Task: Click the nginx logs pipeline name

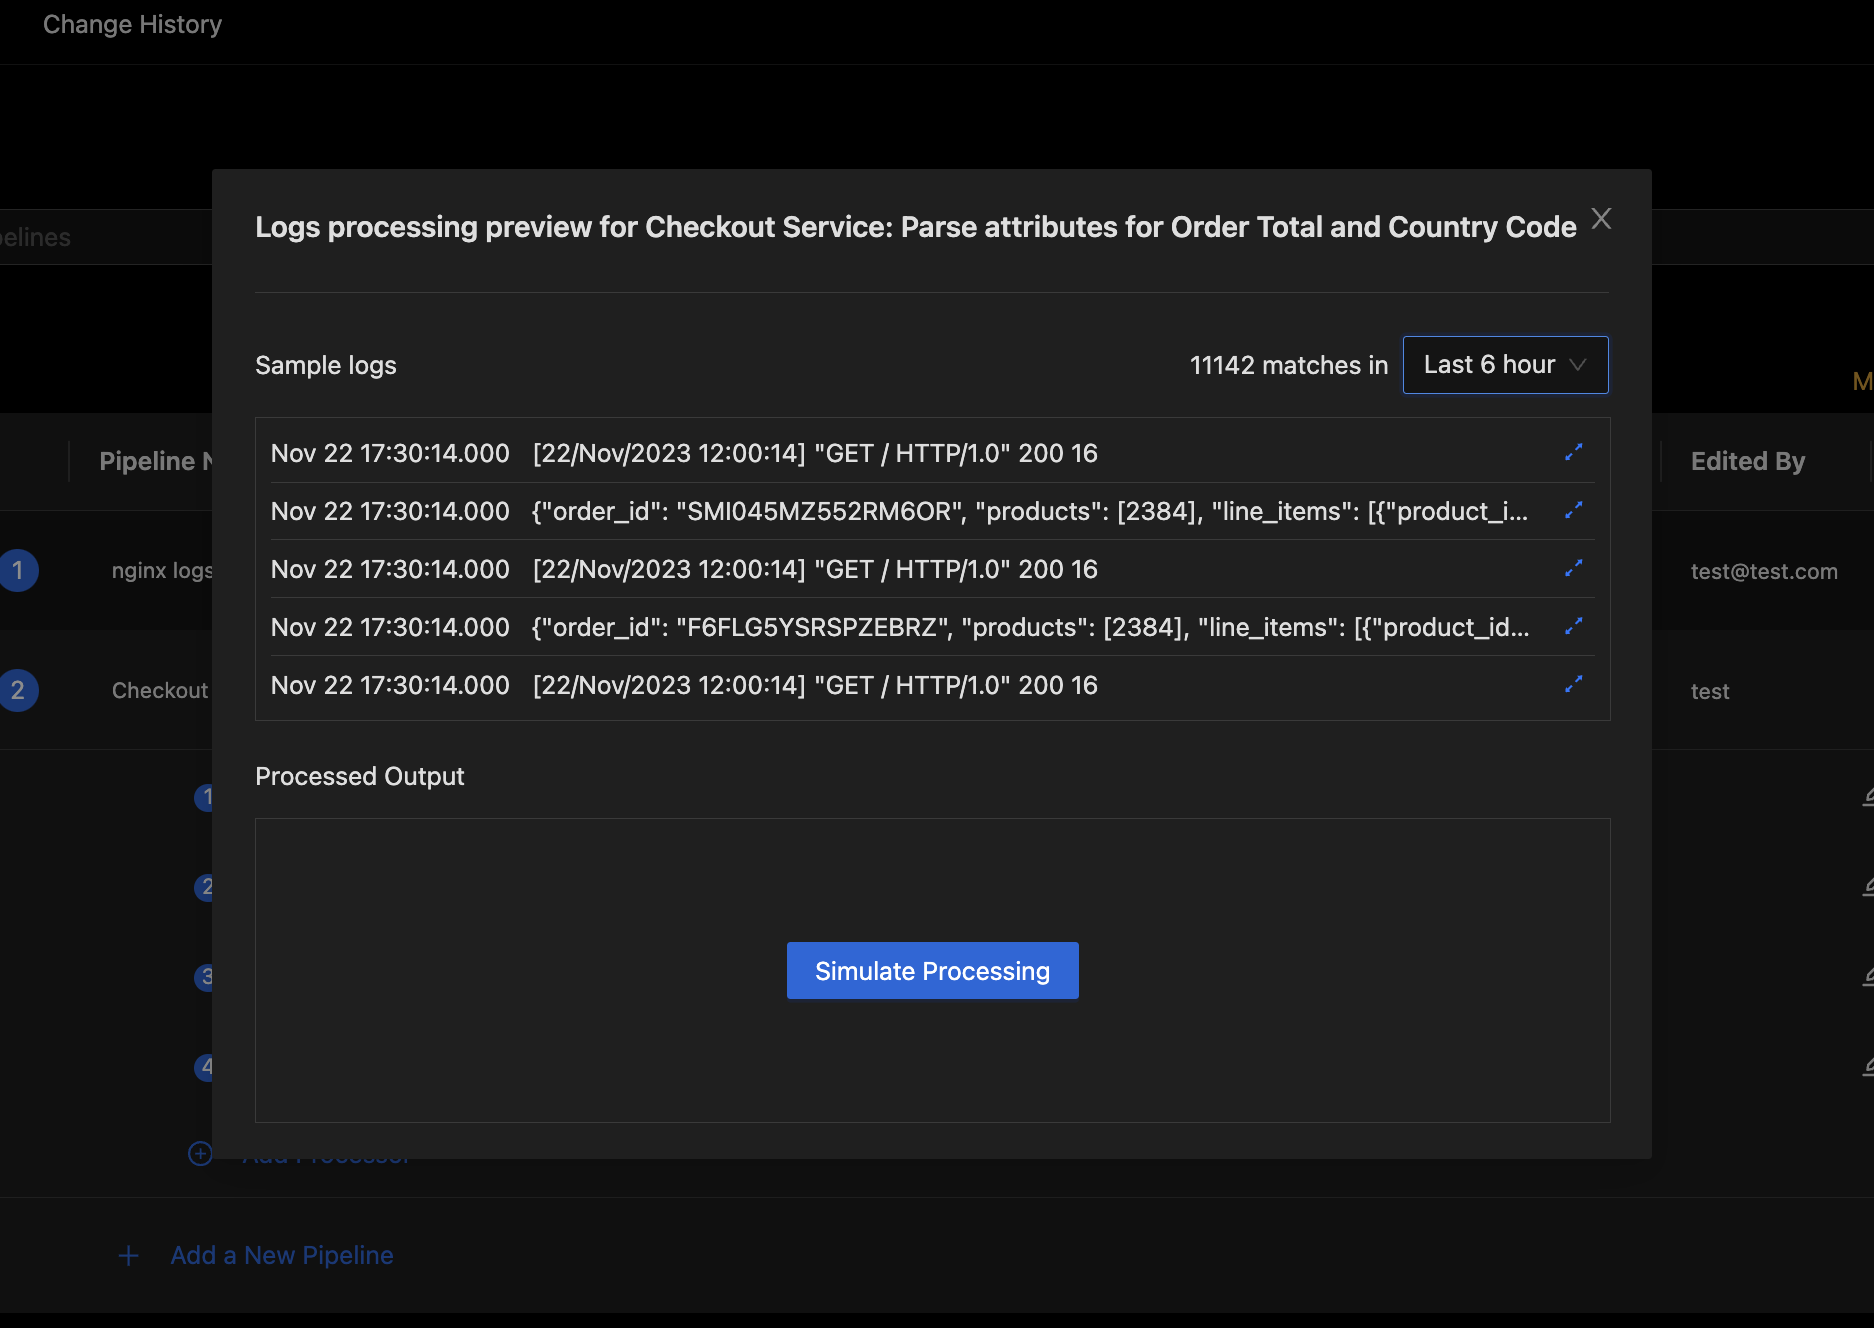Action: tap(161, 570)
